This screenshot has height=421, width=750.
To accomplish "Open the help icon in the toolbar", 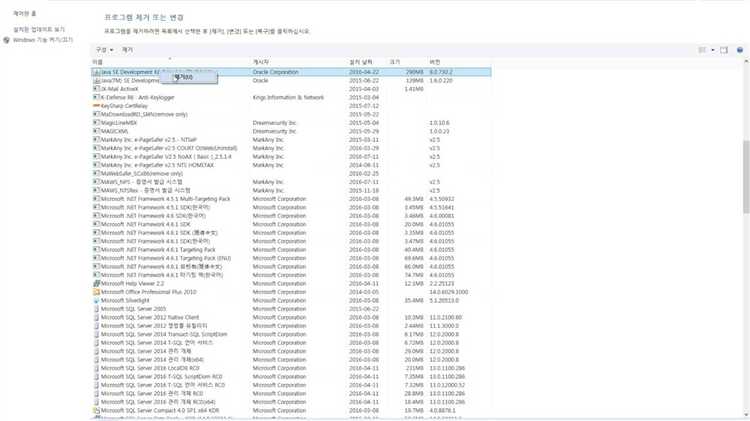I will (740, 50).
